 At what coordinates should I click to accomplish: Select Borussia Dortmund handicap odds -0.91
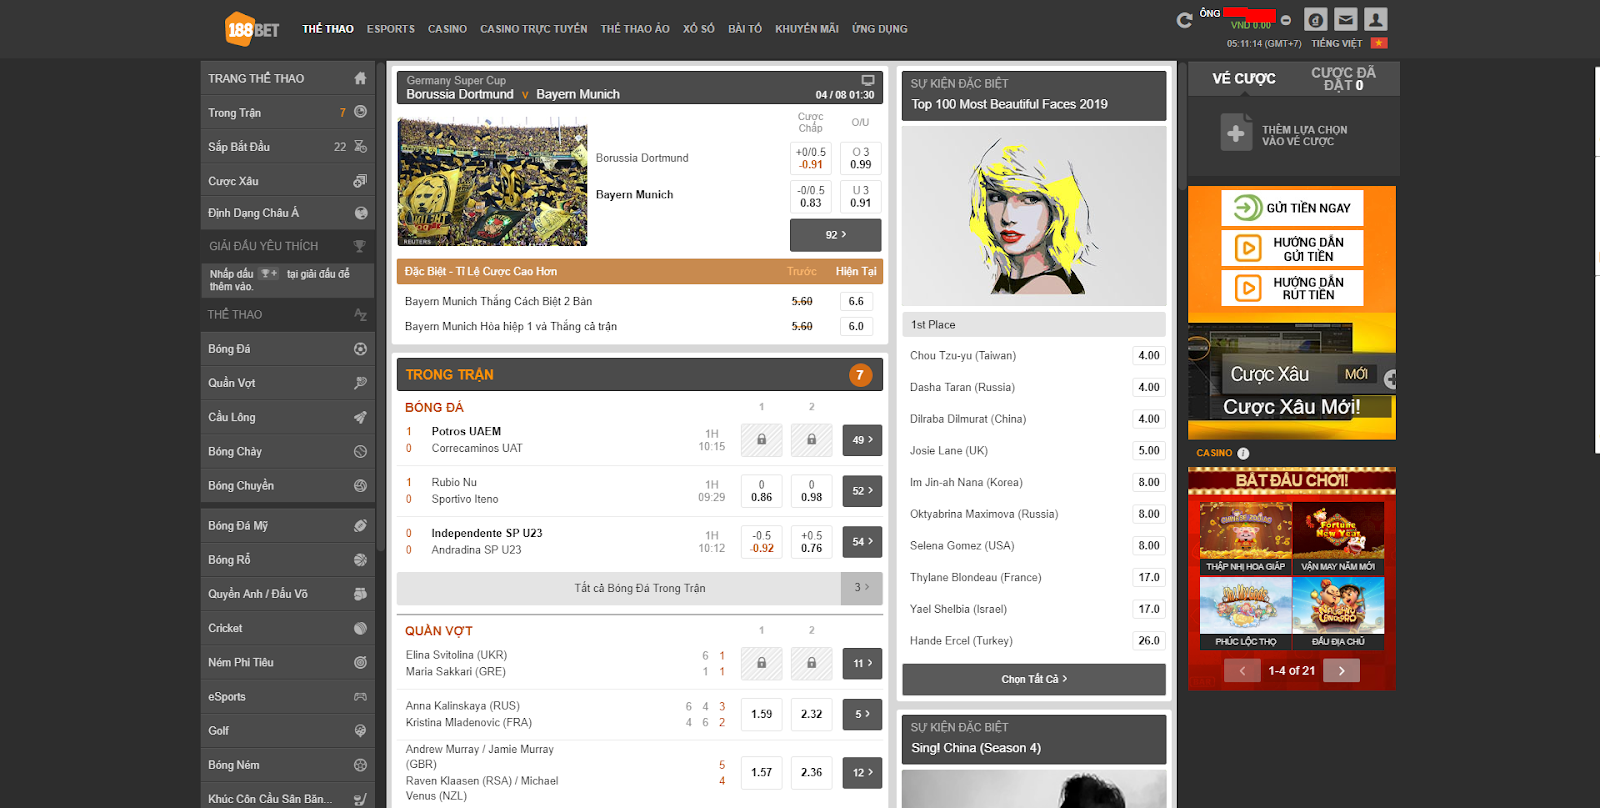click(x=811, y=158)
